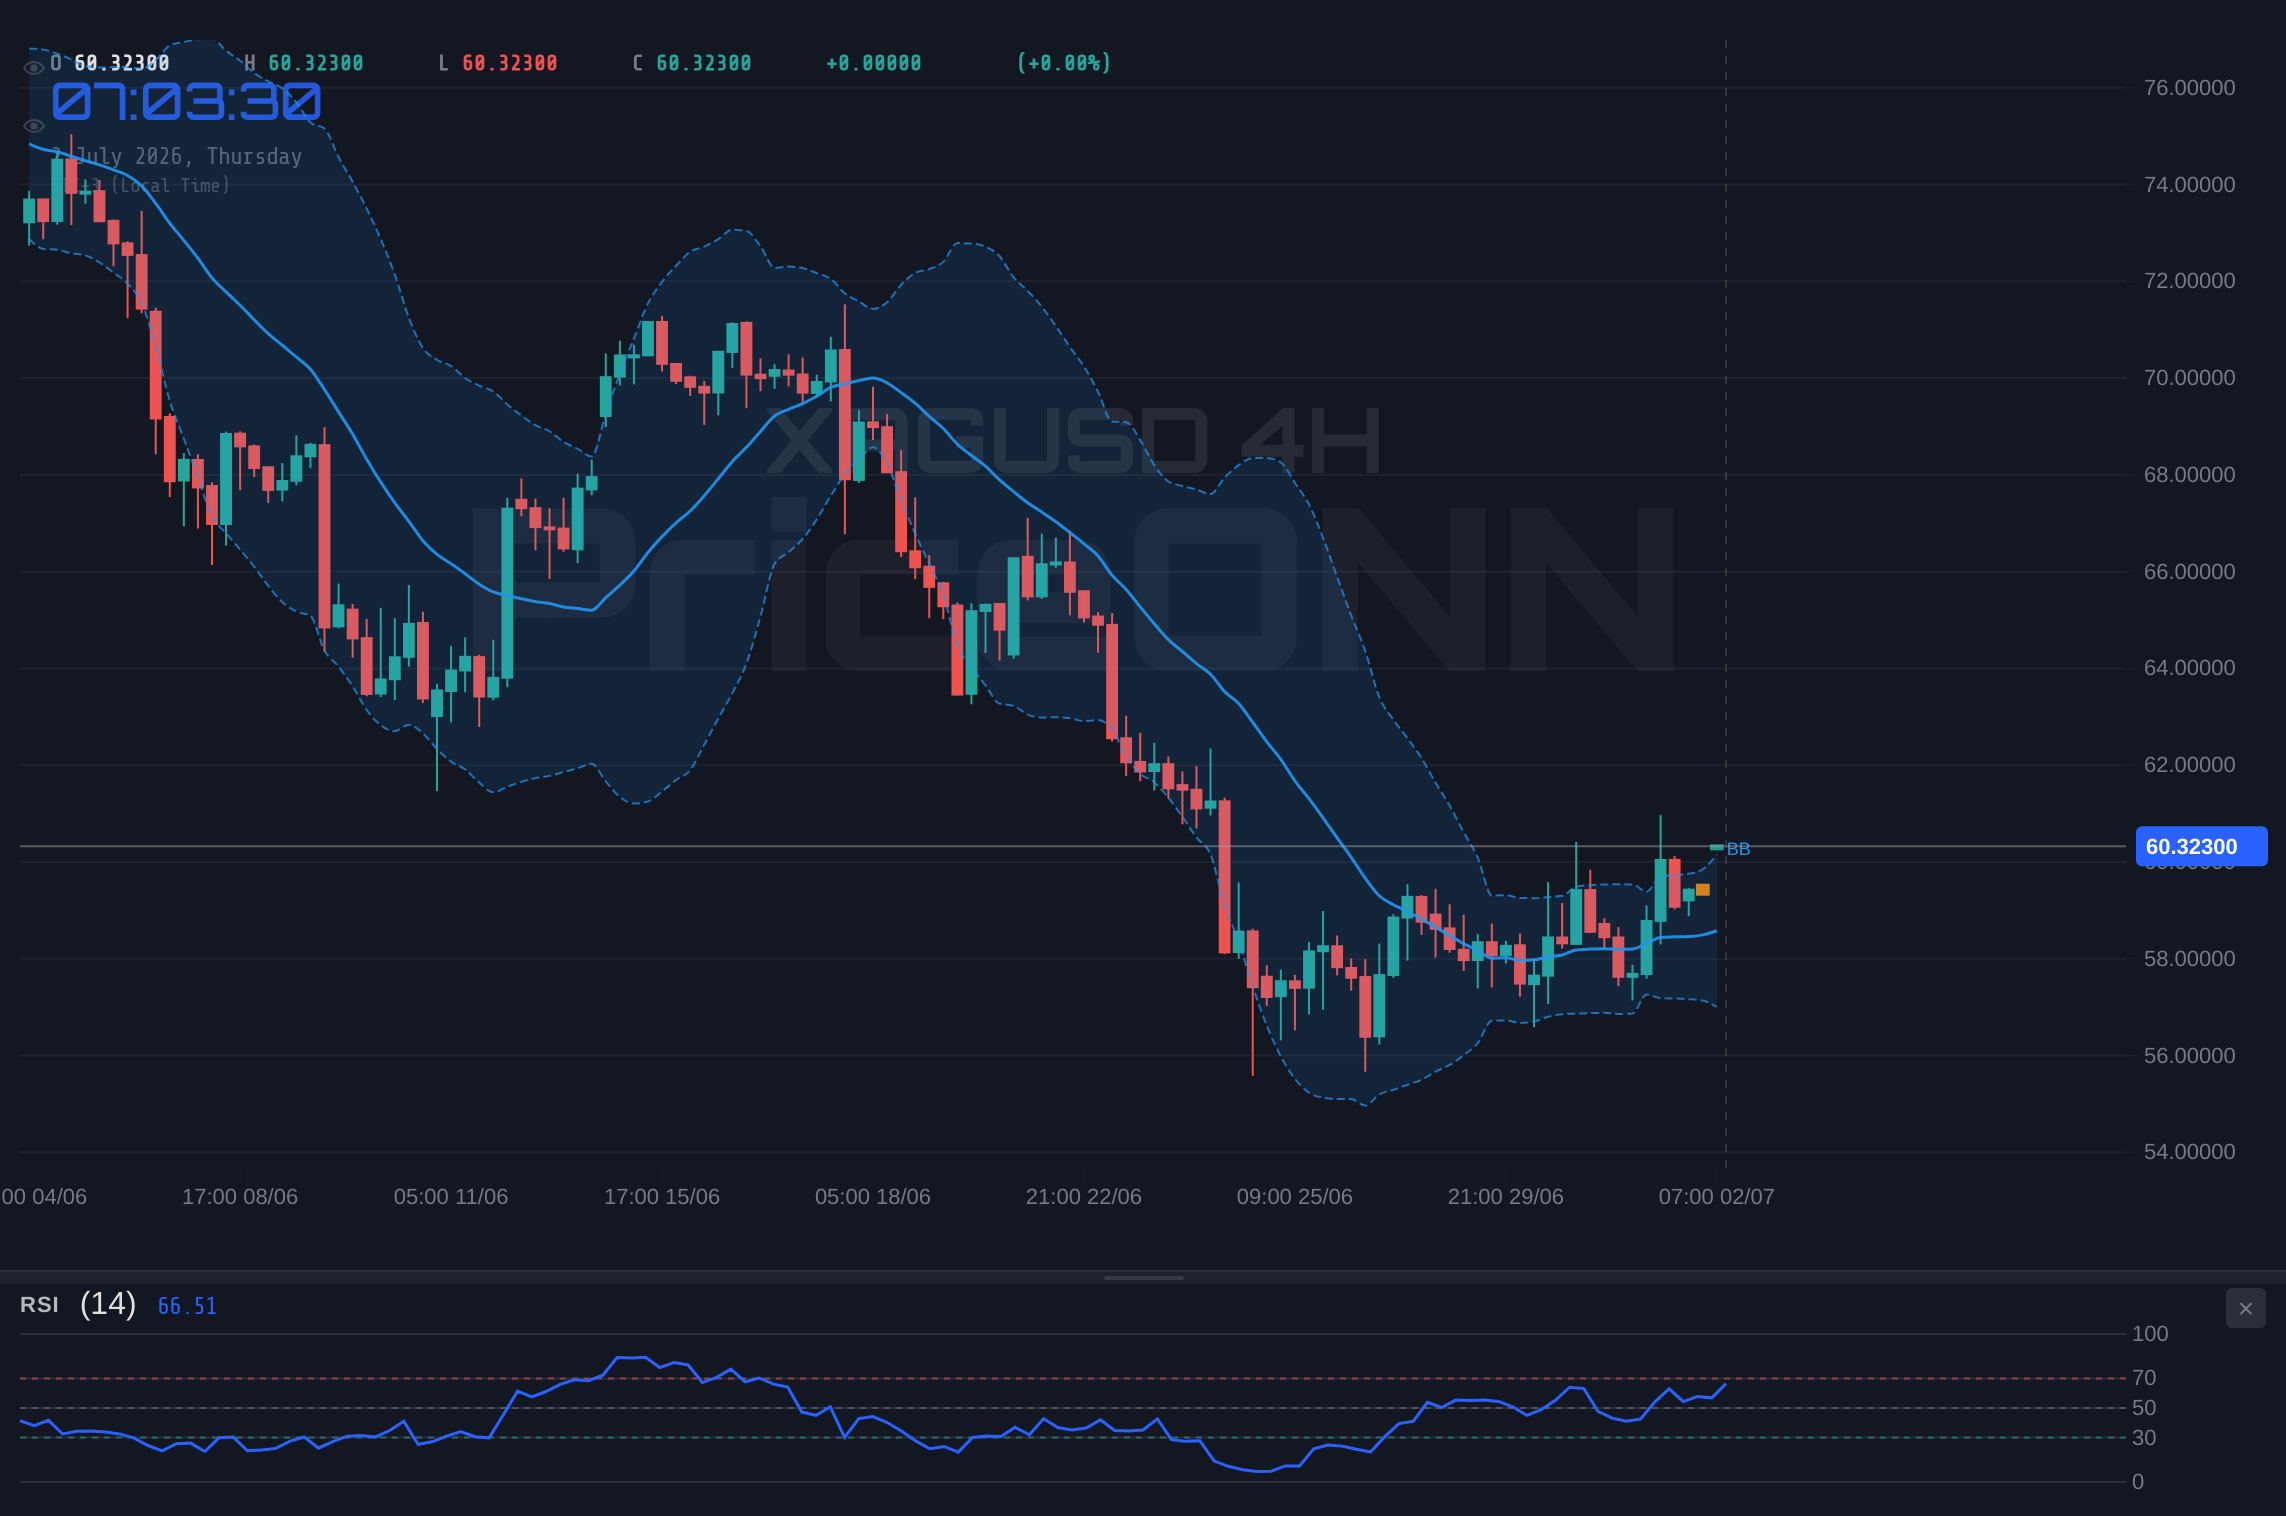Click the RSI period (14) label

click(108, 1304)
